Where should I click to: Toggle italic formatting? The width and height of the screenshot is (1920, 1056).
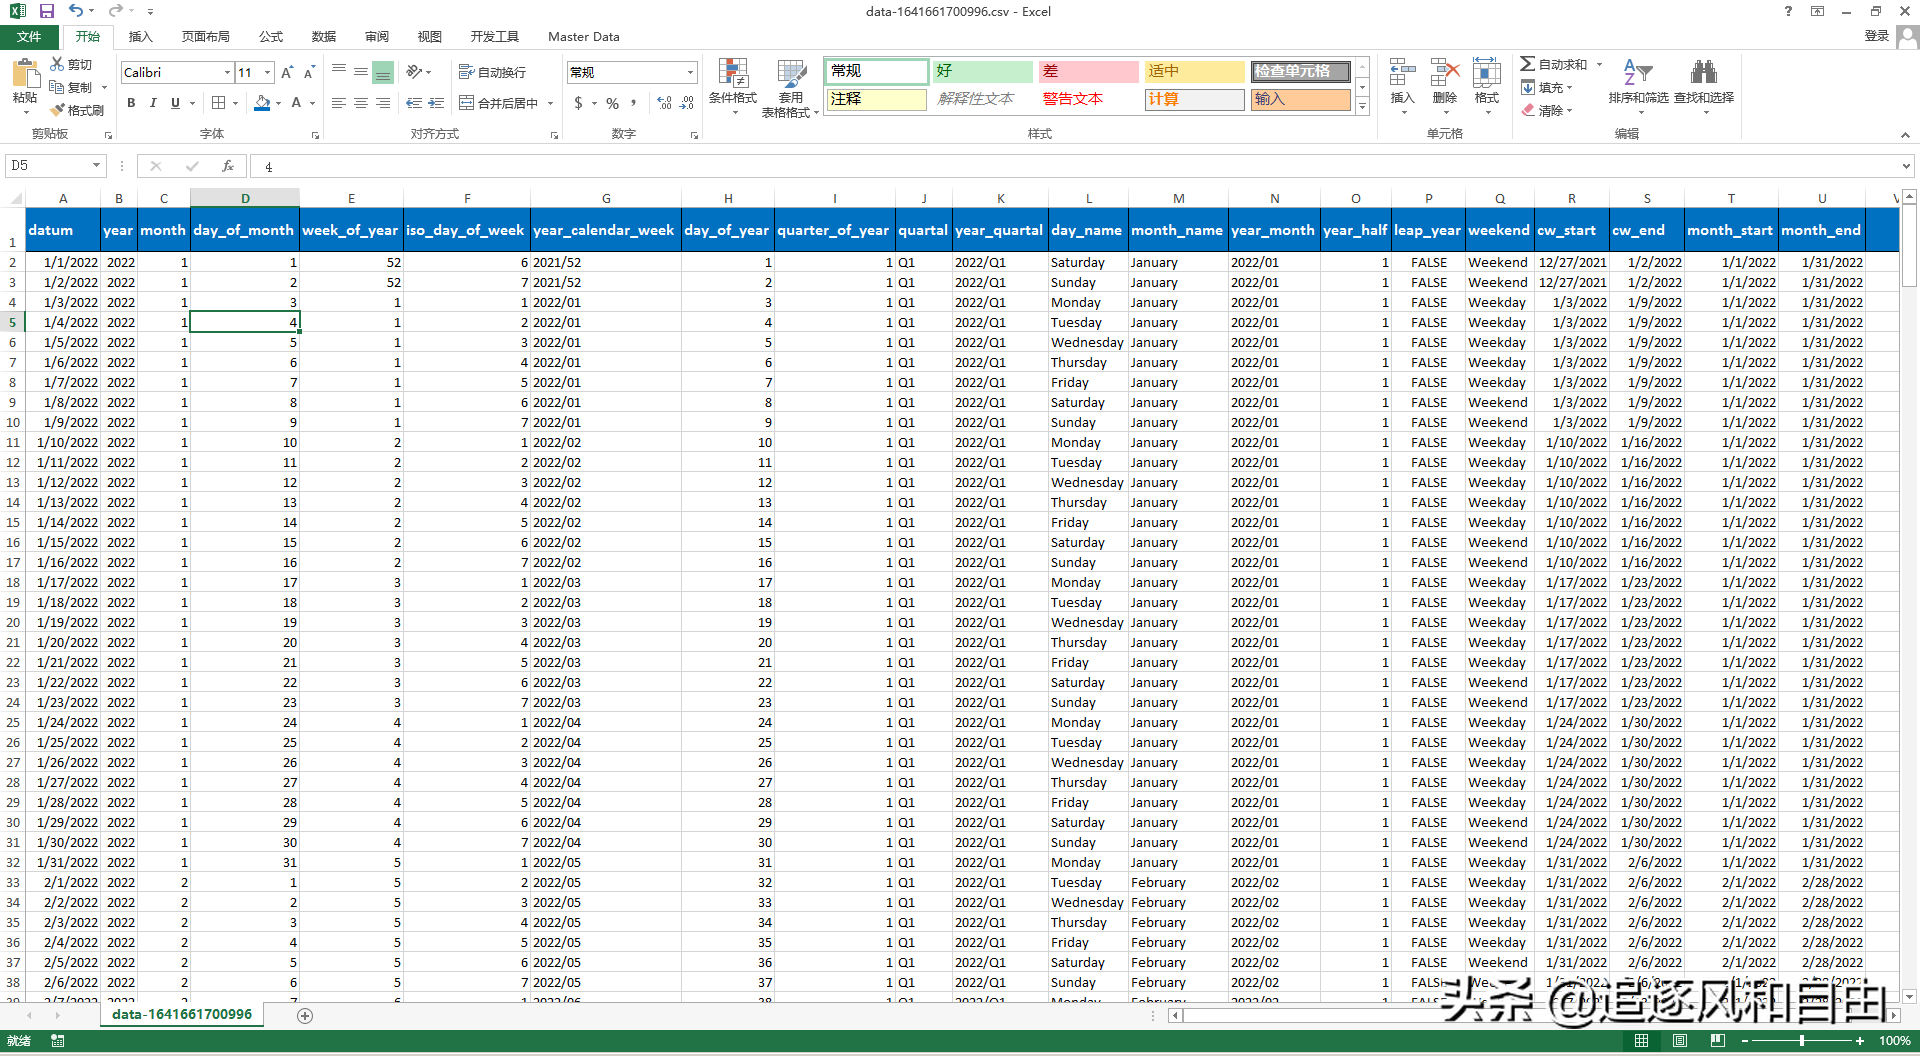[153, 102]
